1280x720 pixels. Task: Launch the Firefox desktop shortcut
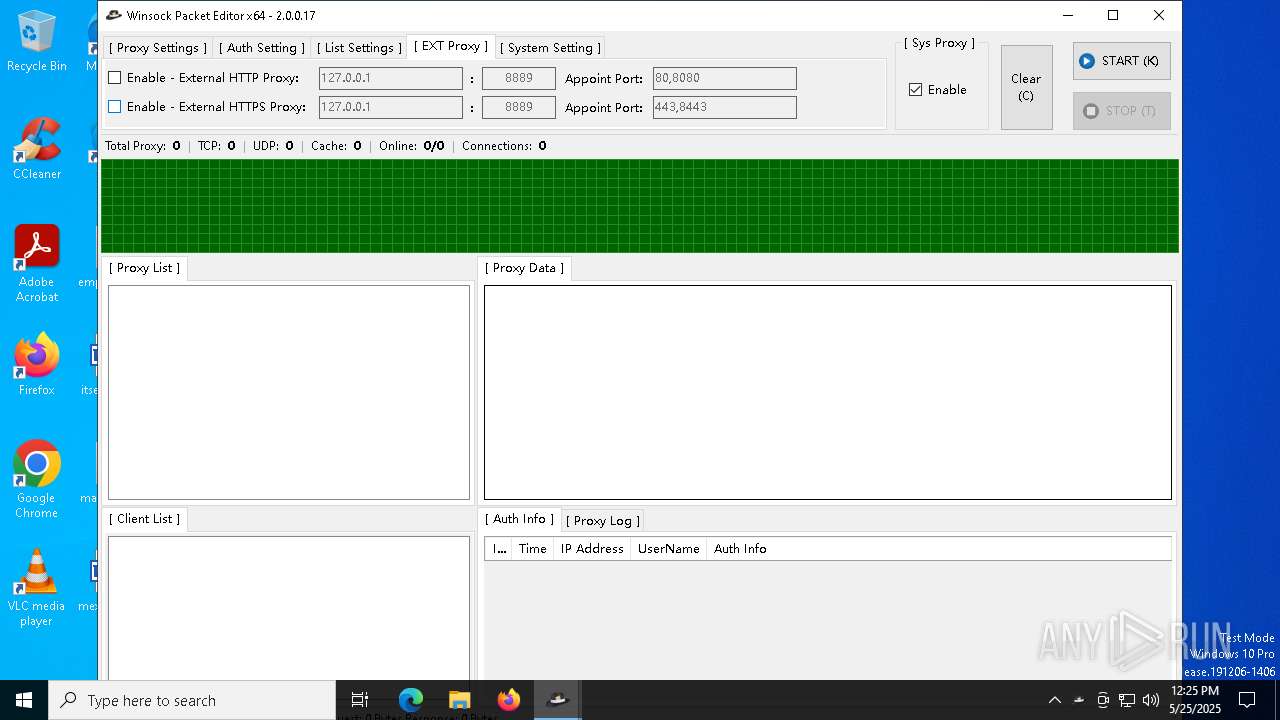tap(37, 364)
